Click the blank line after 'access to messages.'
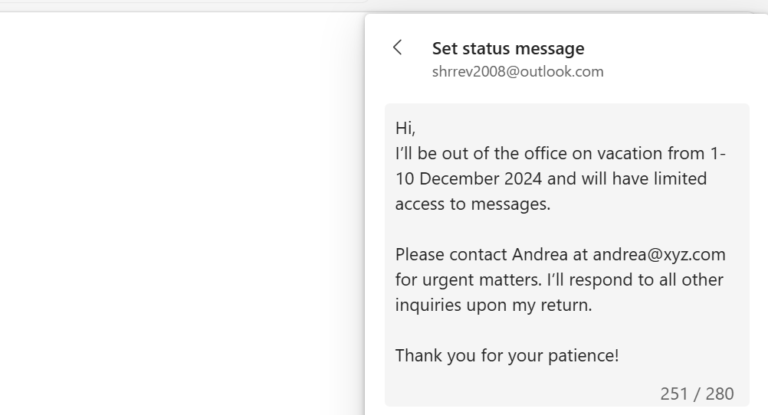This screenshot has height=415, width=768. tap(560, 229)
